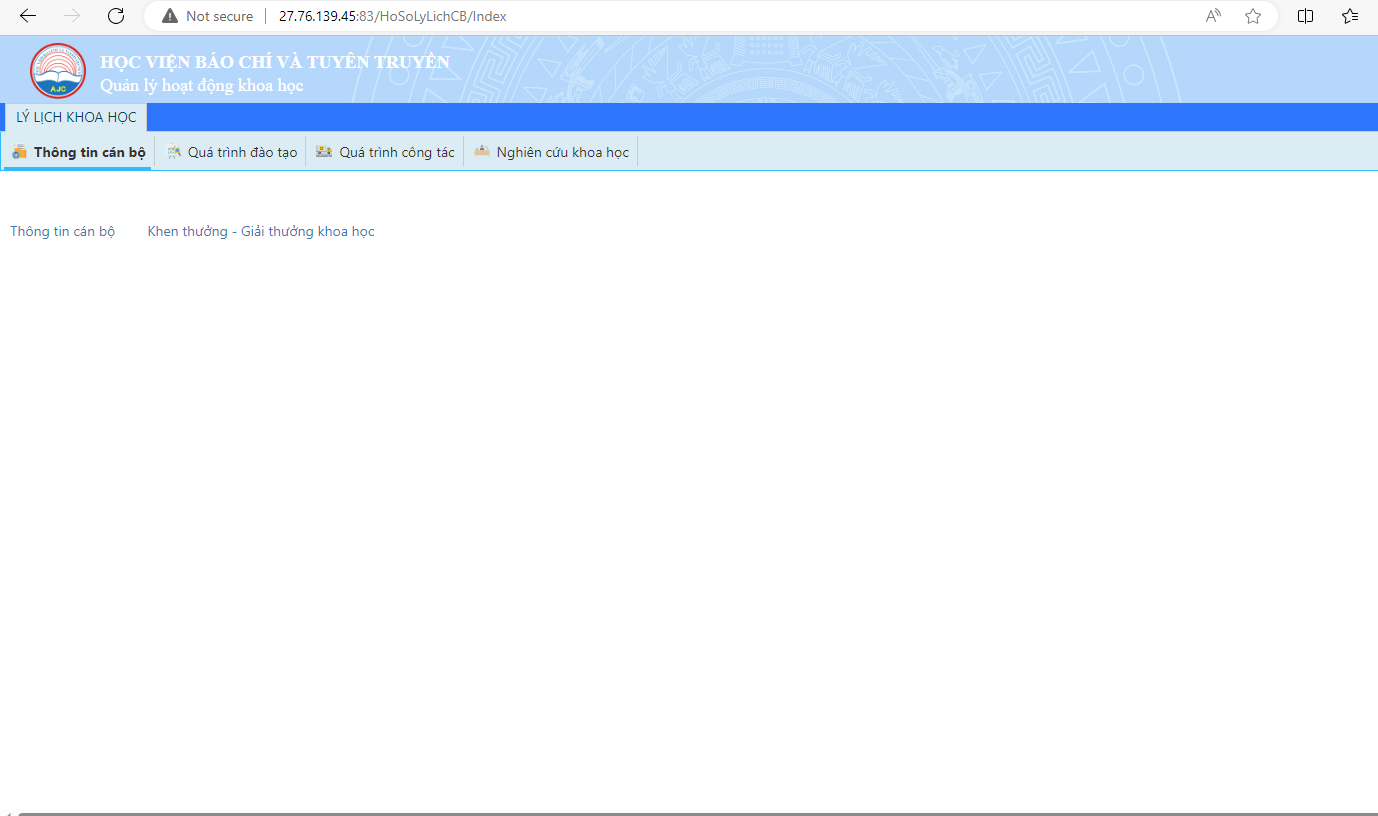Open LÝ LỊCH KHOA HỌC tab

click(76, 117)
